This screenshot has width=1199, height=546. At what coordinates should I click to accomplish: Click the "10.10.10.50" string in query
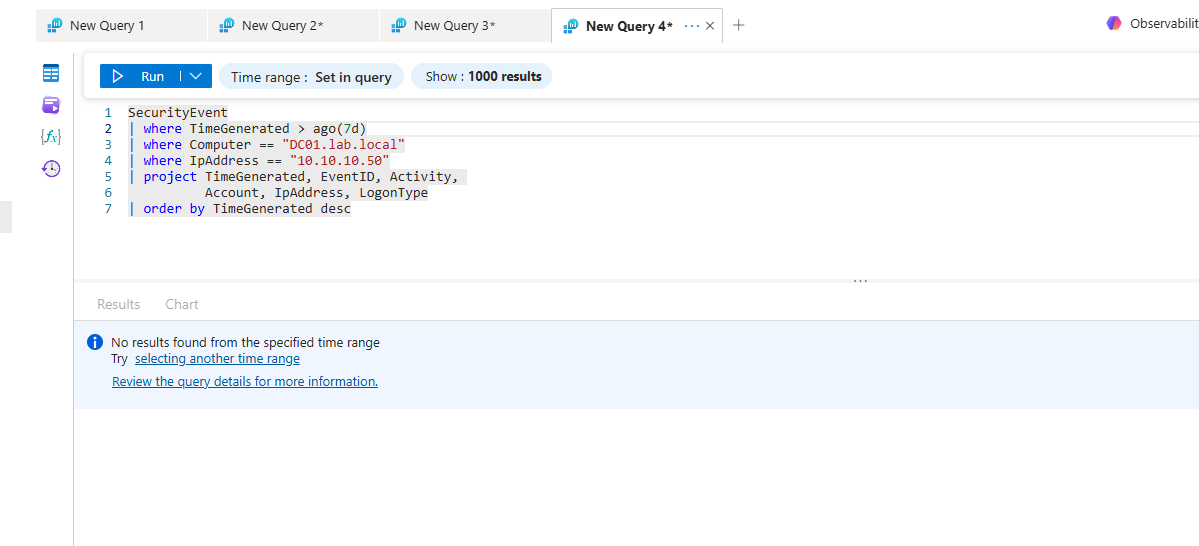click(x=340, y=161)
